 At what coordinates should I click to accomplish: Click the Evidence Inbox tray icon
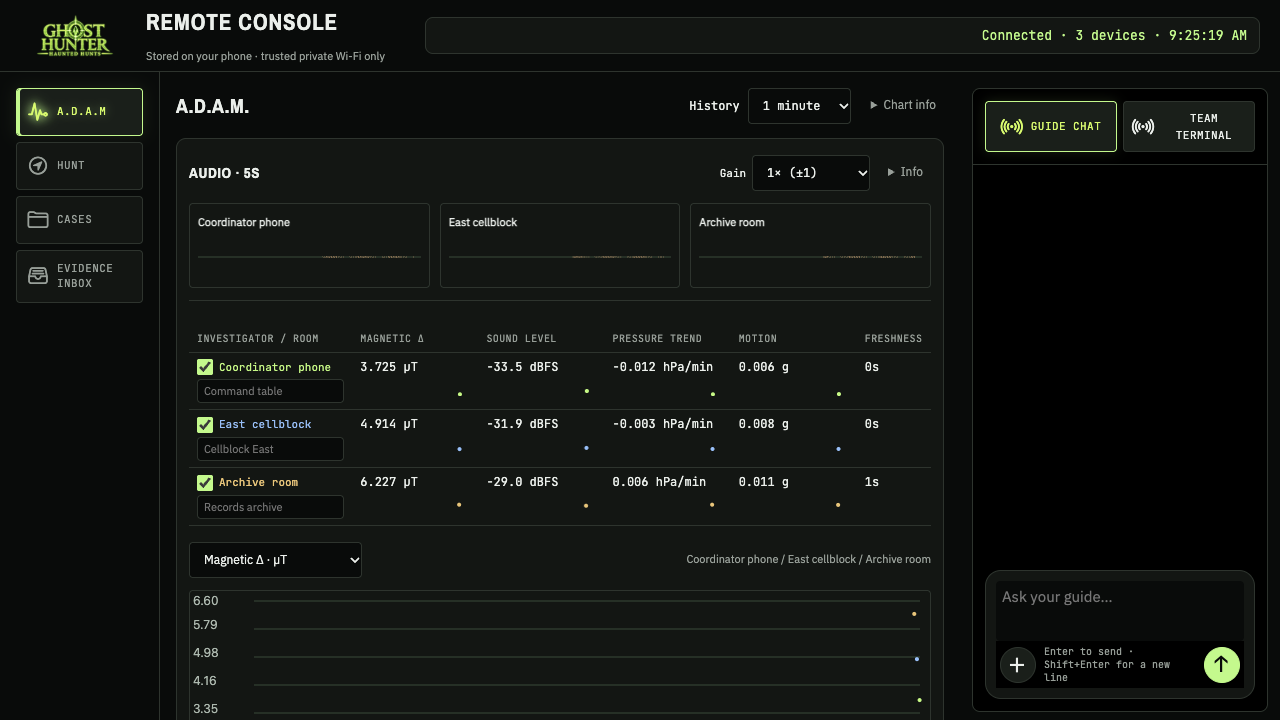click(x=38, y=276)
